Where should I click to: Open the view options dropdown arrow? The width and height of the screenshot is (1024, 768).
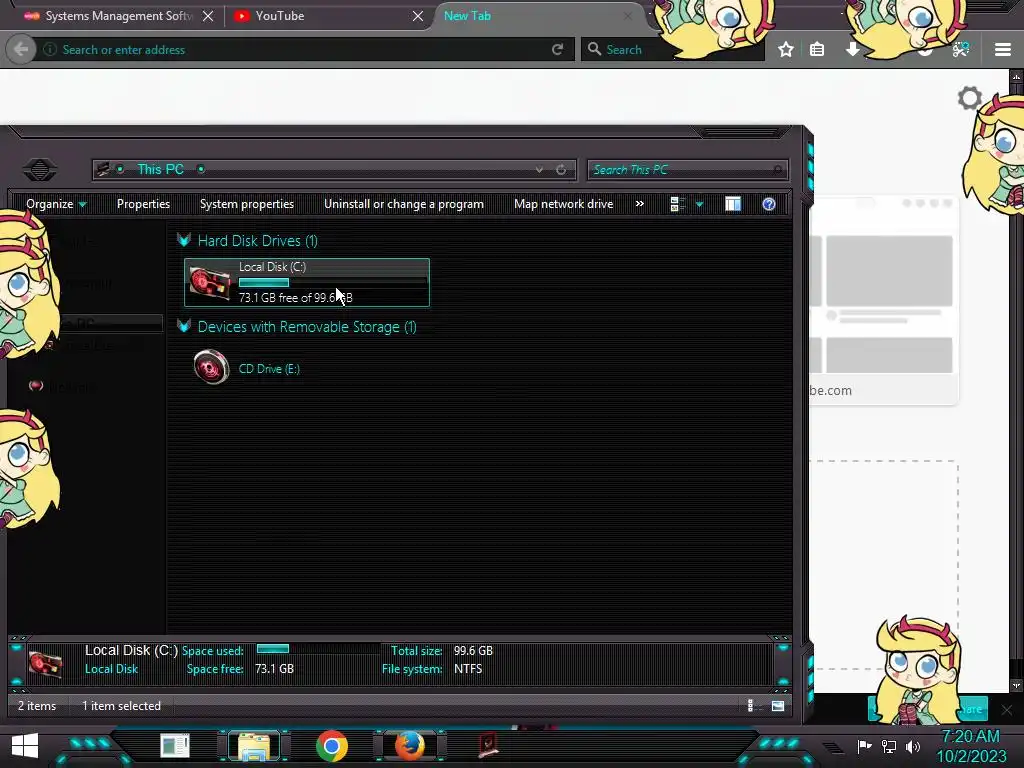[699, 204]
